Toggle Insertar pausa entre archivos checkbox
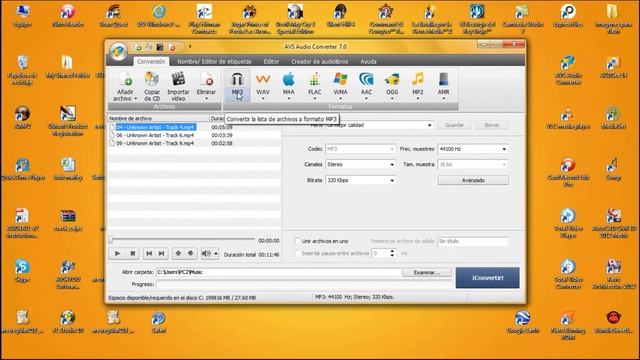 [297, 253]
